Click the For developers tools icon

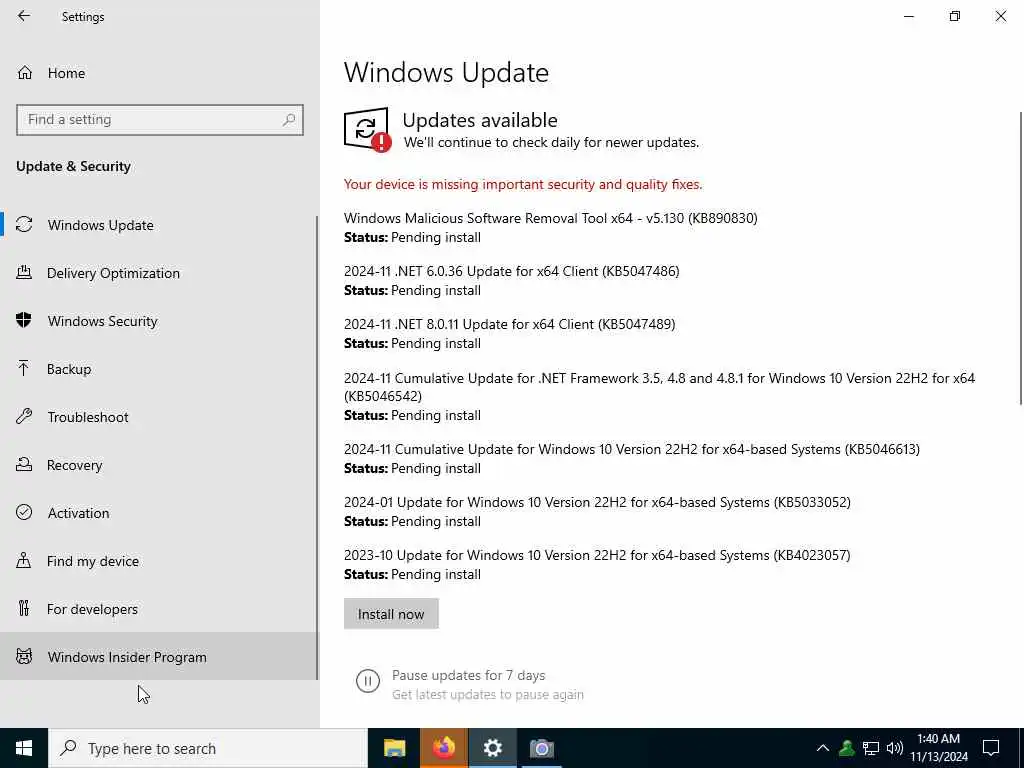click(x=24, y=608)
